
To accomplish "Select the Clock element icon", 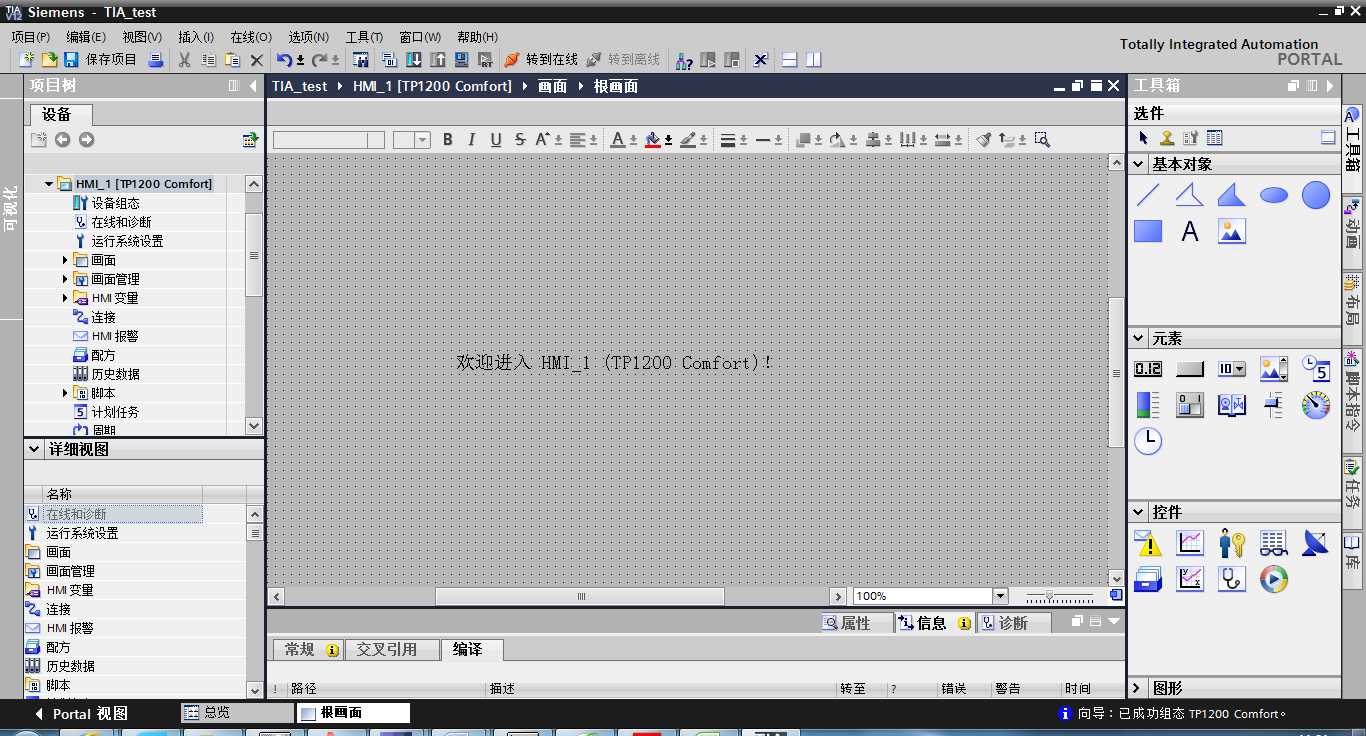I will coord(1148,440).
